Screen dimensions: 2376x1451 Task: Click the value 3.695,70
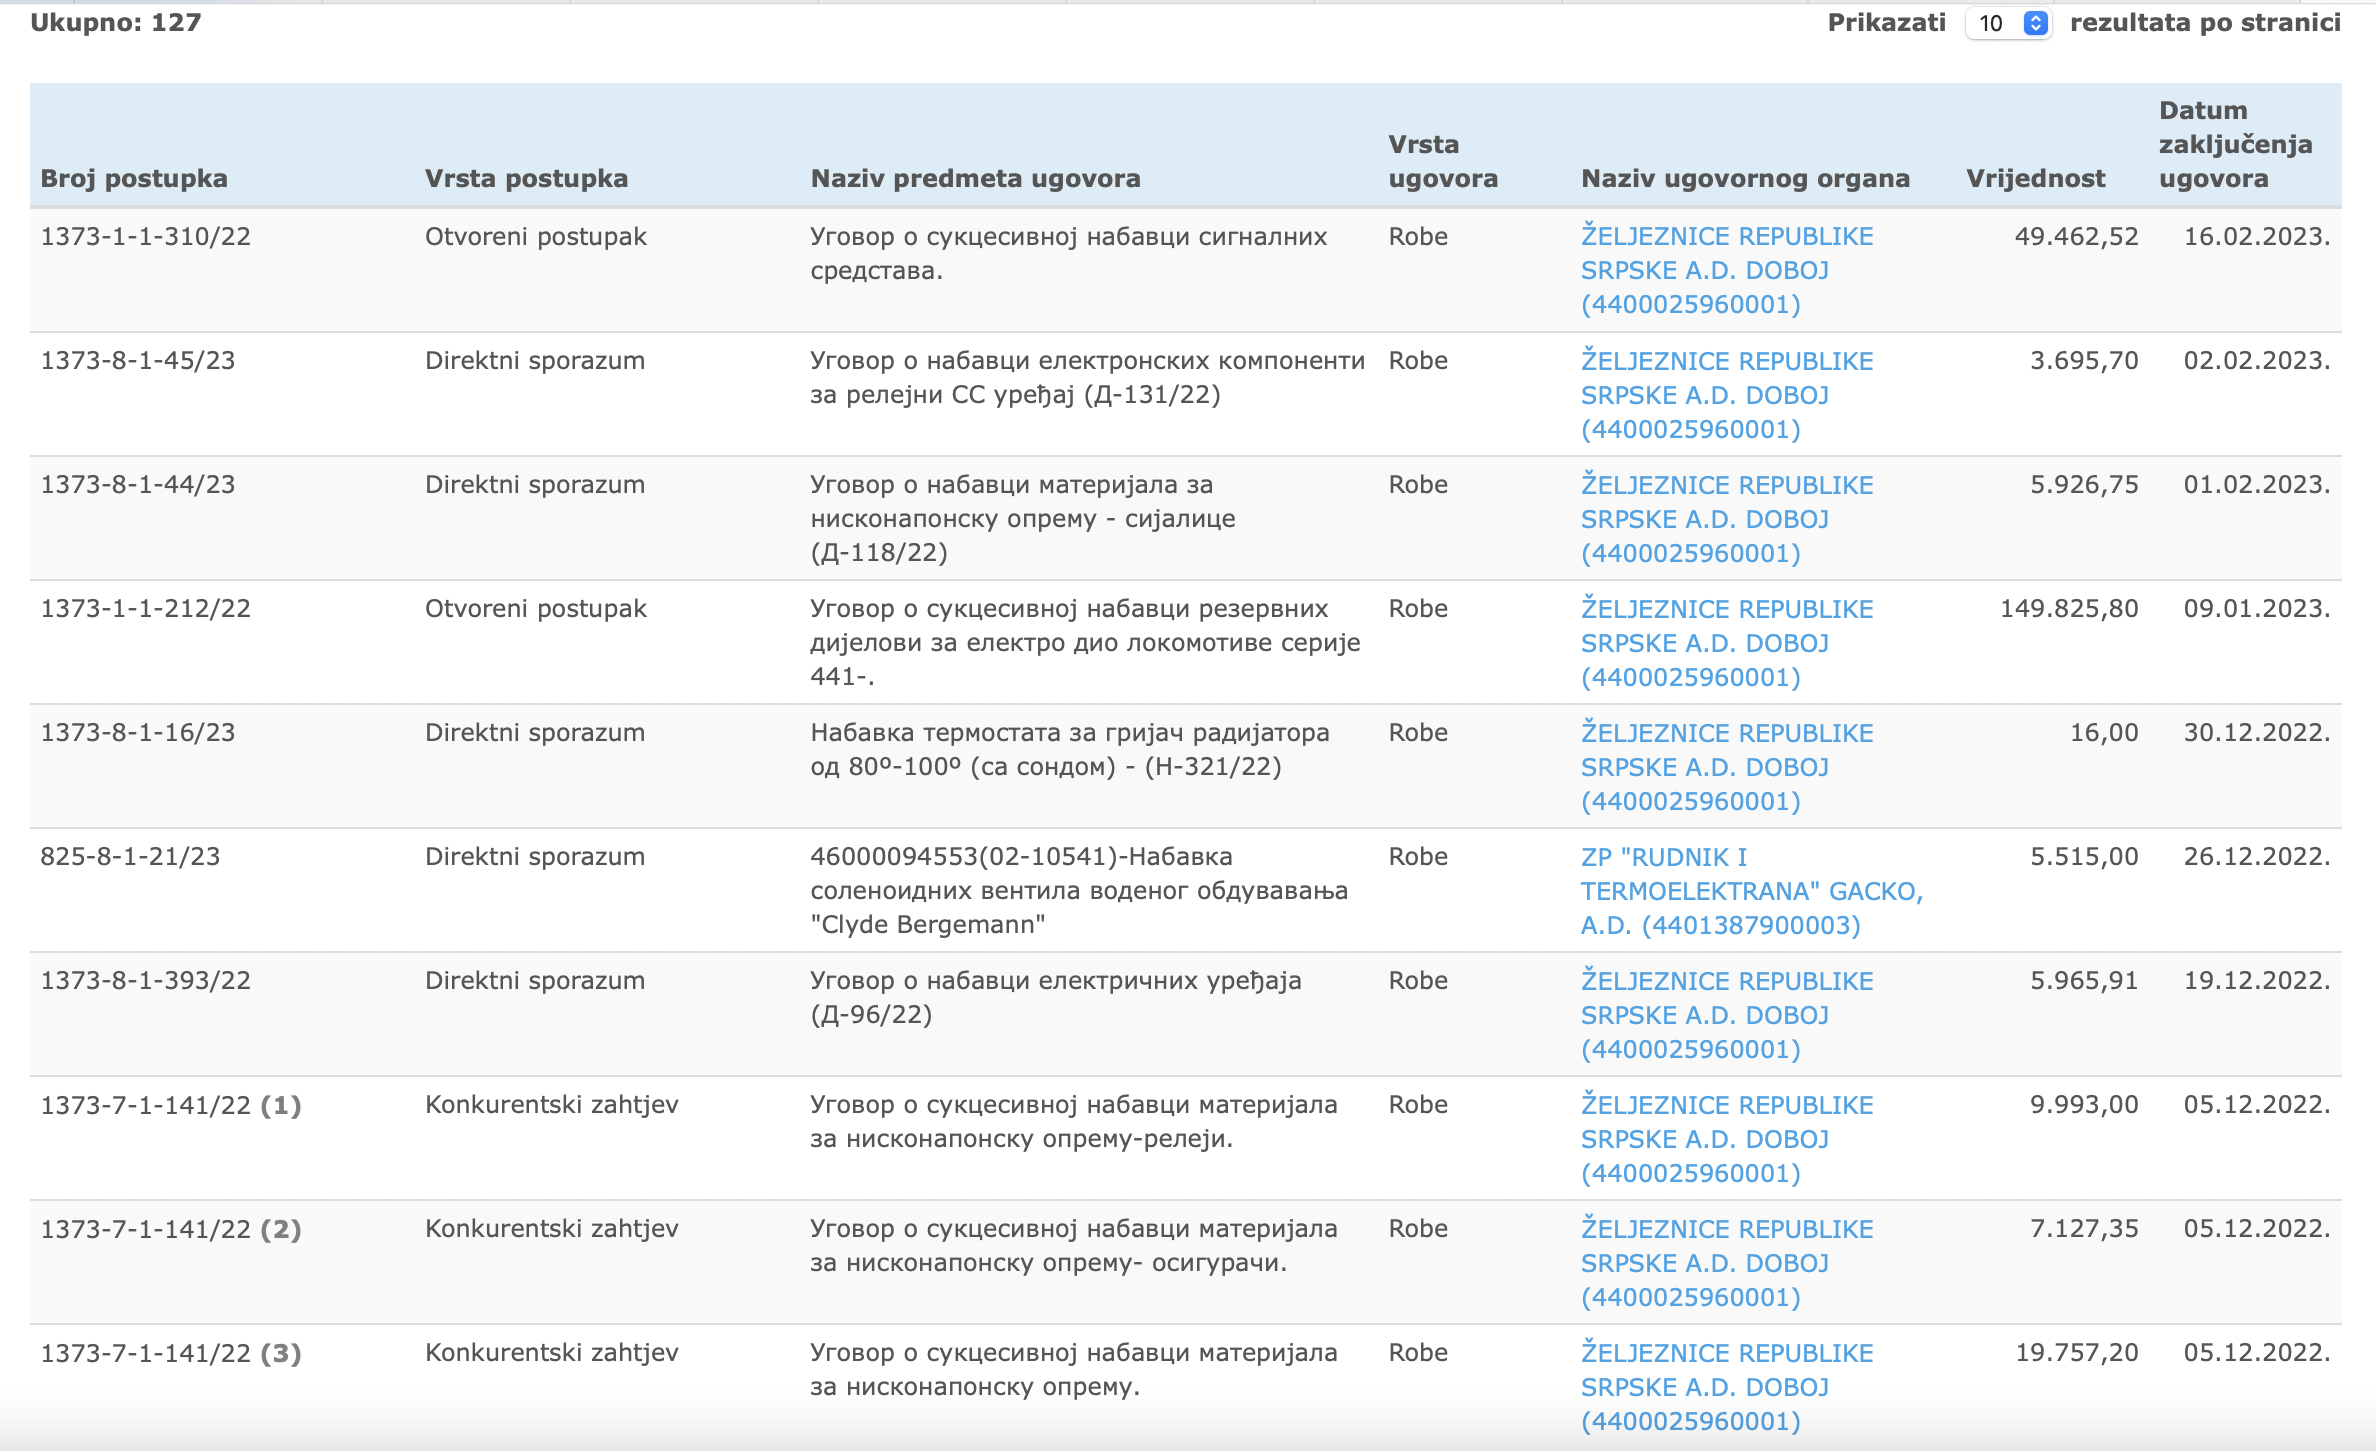click(2084, 360)
